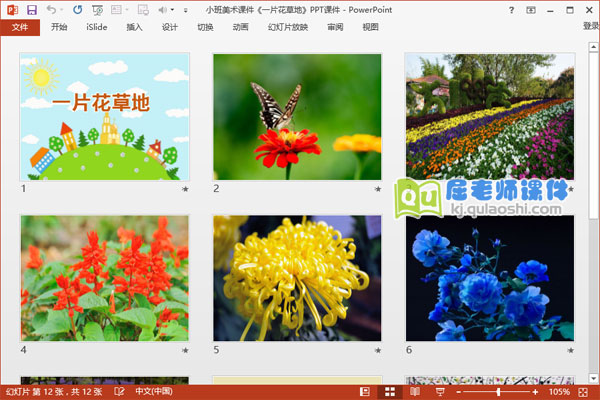Switch to Slide Sorter view icon
600x400 pixels.
(390, 392)
